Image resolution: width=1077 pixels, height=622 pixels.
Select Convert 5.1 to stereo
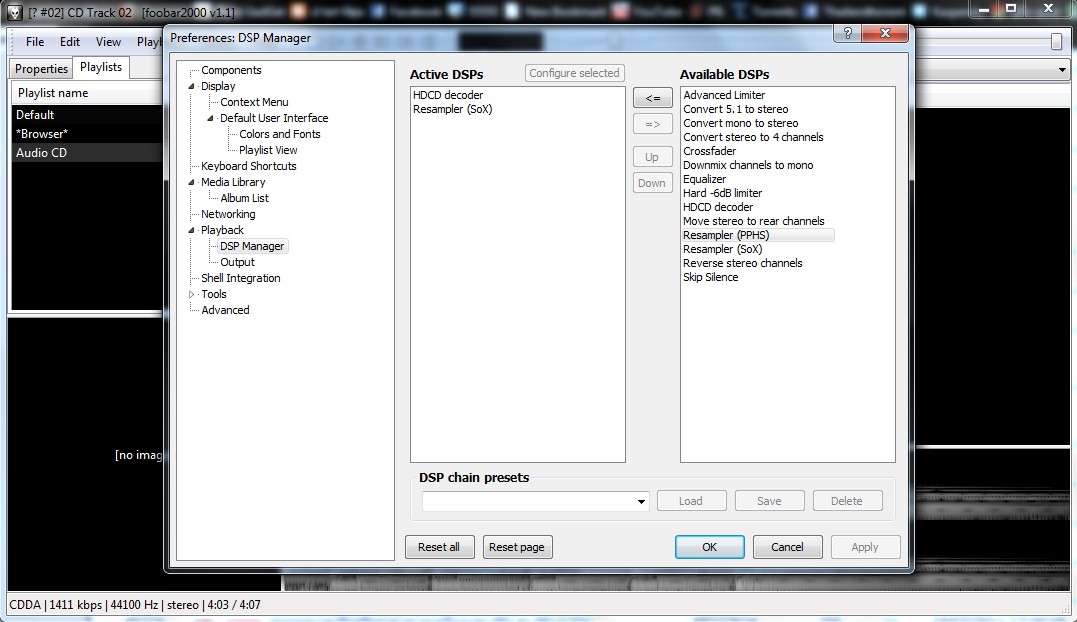pos(736,109)
